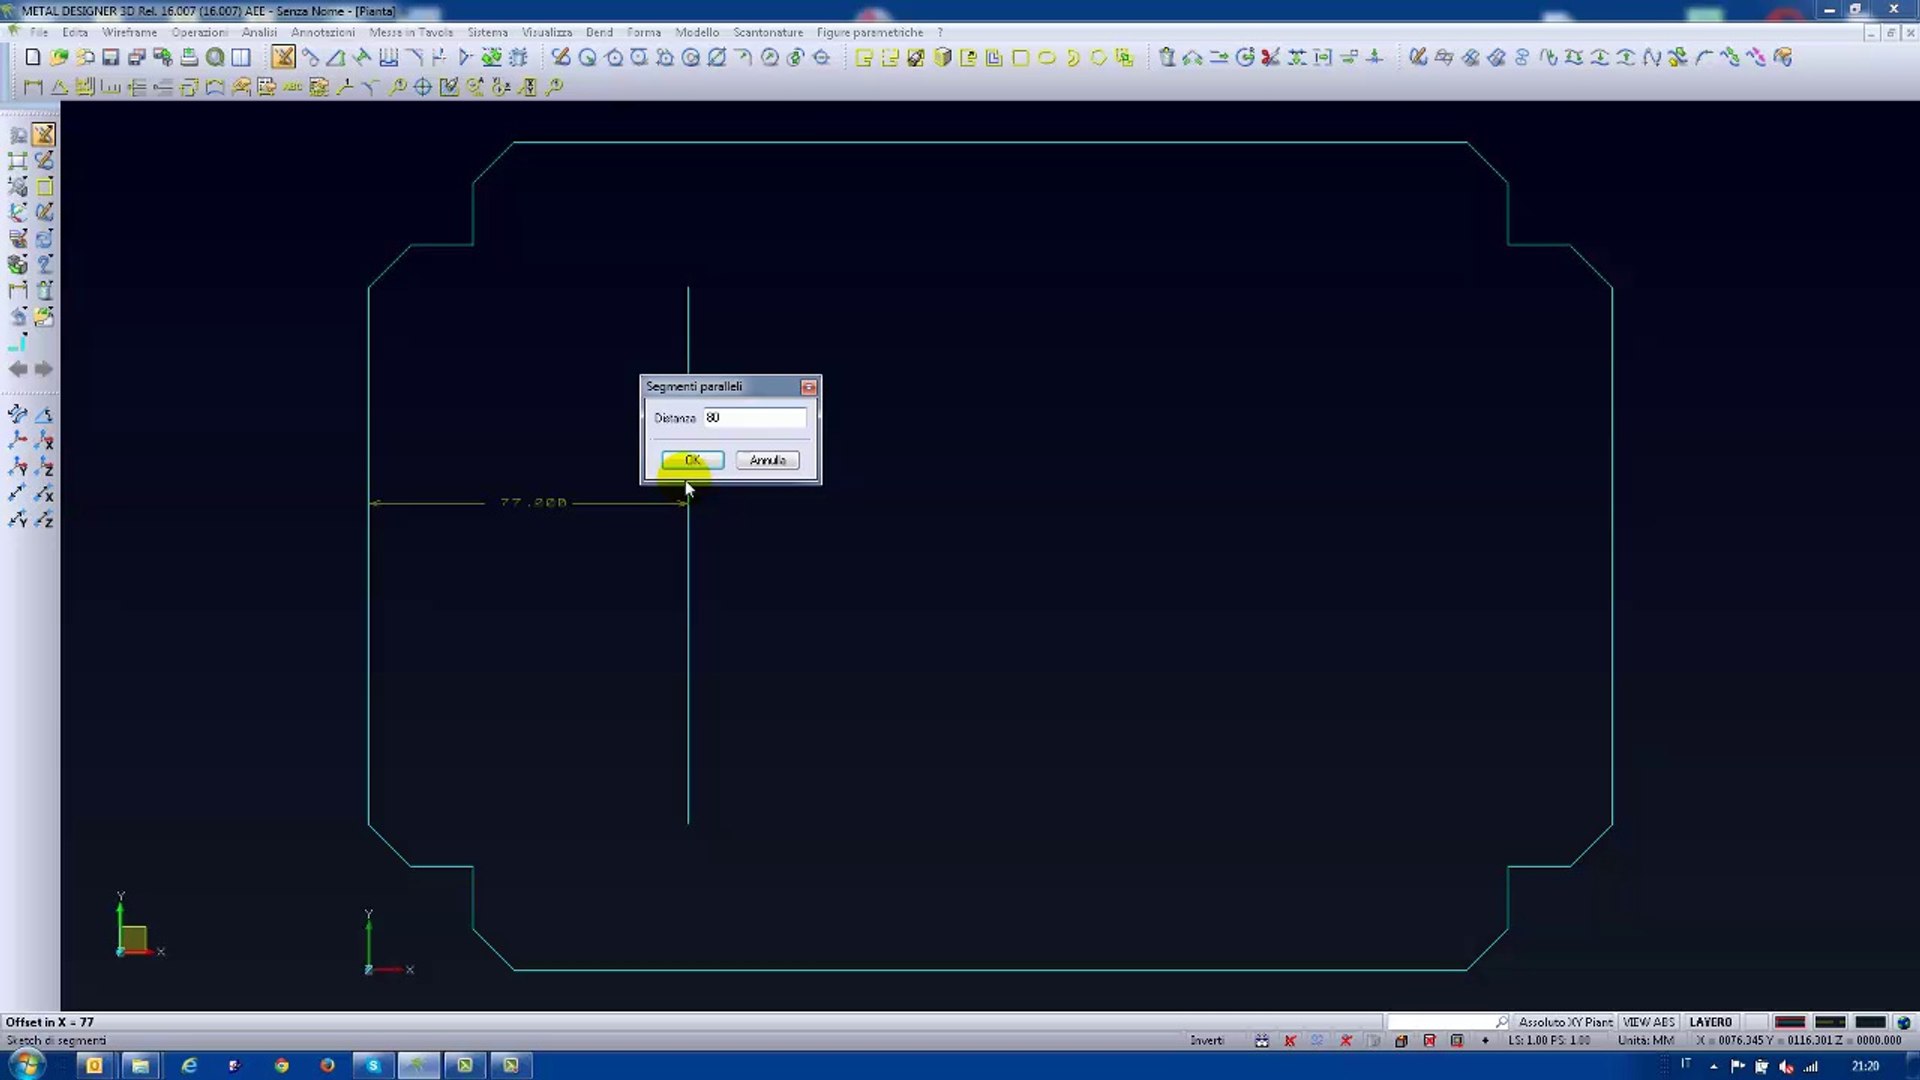Select the highlighted sketch tool icon
Viewport: 1920px width, 1080px height.
pos(284,58)
